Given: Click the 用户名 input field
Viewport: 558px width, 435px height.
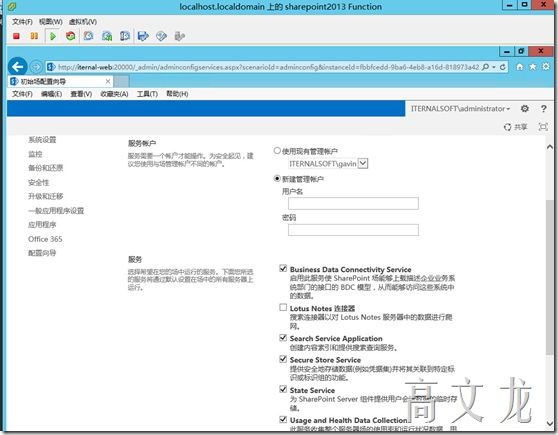Looking at the screenshot, I should click(x=353, y=203).
